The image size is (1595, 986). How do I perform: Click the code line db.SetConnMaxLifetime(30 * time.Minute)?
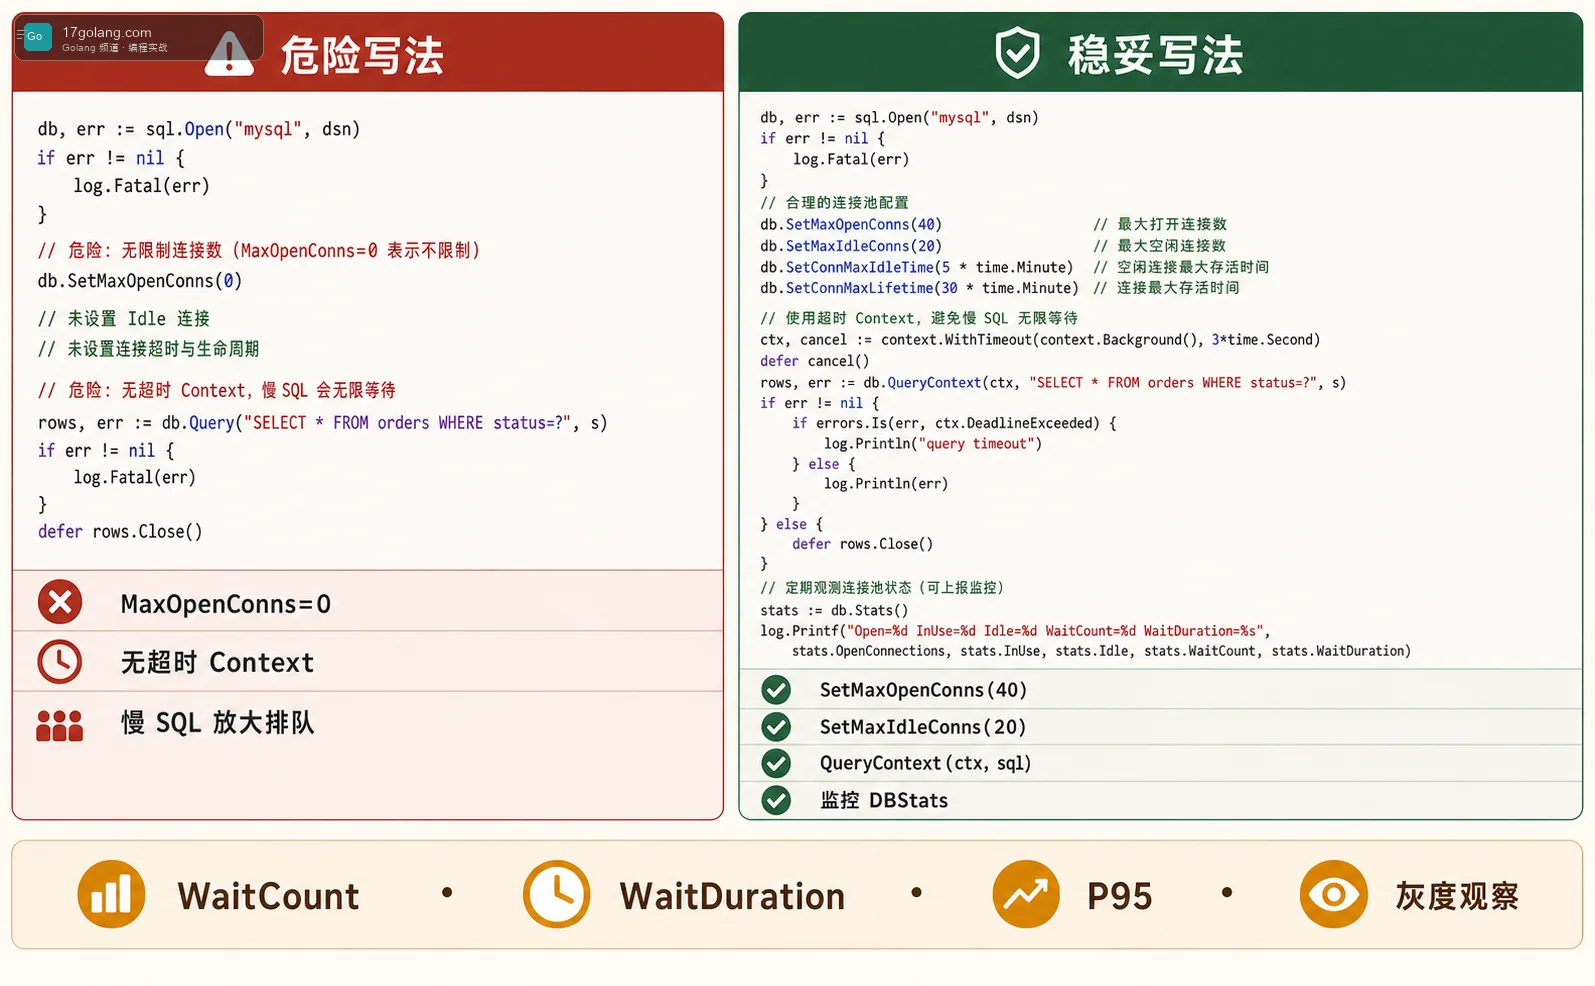tap(919, 288)
